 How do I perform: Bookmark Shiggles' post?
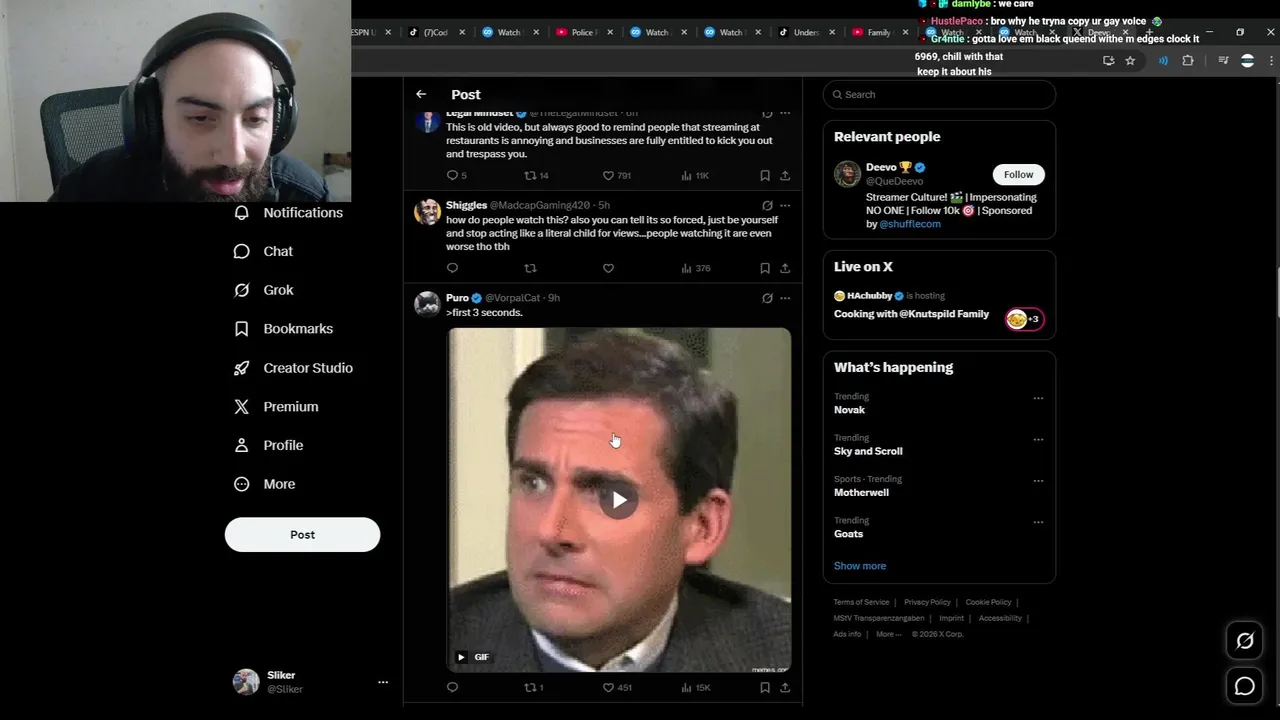(765, 268)
